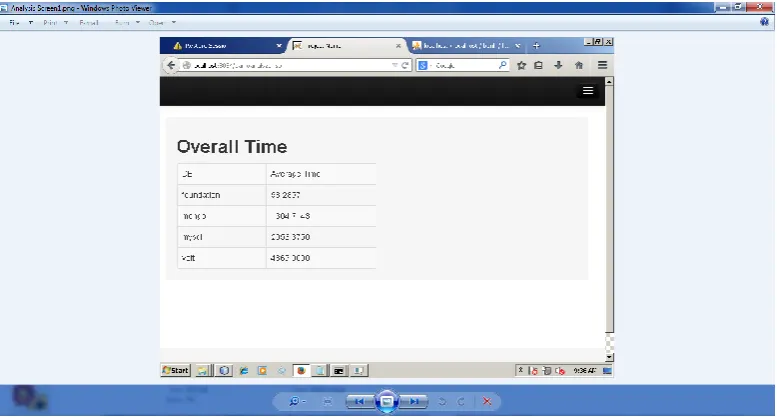Image resolution: width=777 pixels, height=418 pixels.
Task: Open the address bar history dropdown arrow
Action: (395, 65)
